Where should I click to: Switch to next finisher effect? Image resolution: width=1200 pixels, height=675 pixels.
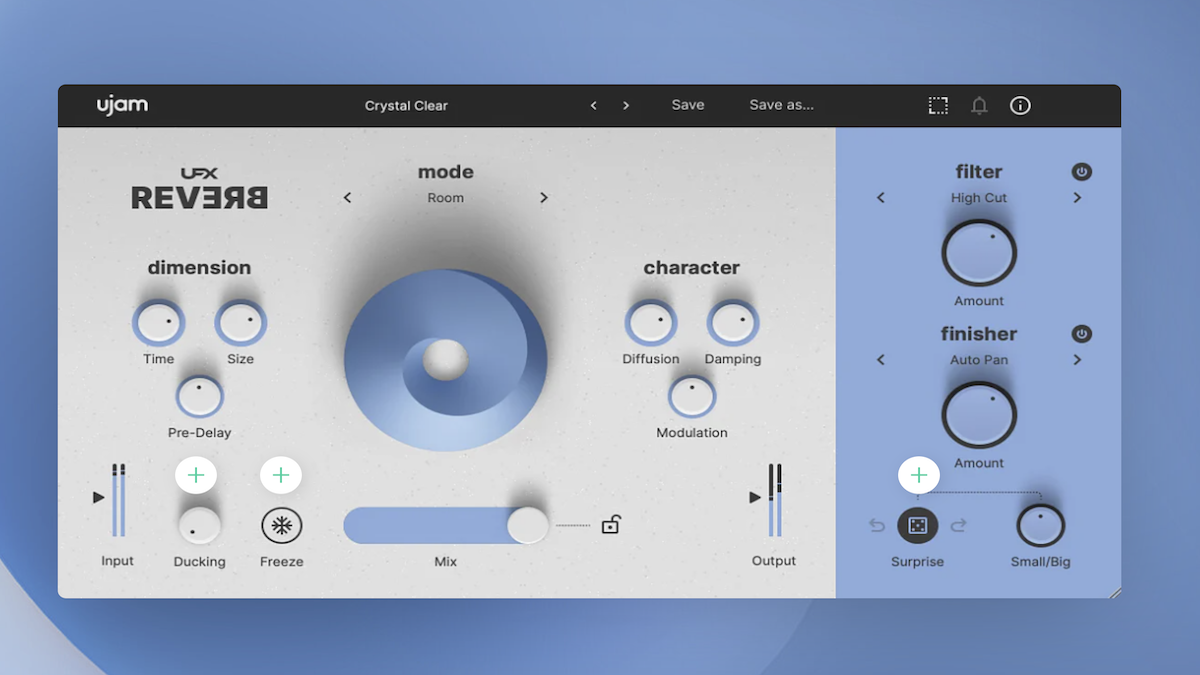tap(1077, 360)
